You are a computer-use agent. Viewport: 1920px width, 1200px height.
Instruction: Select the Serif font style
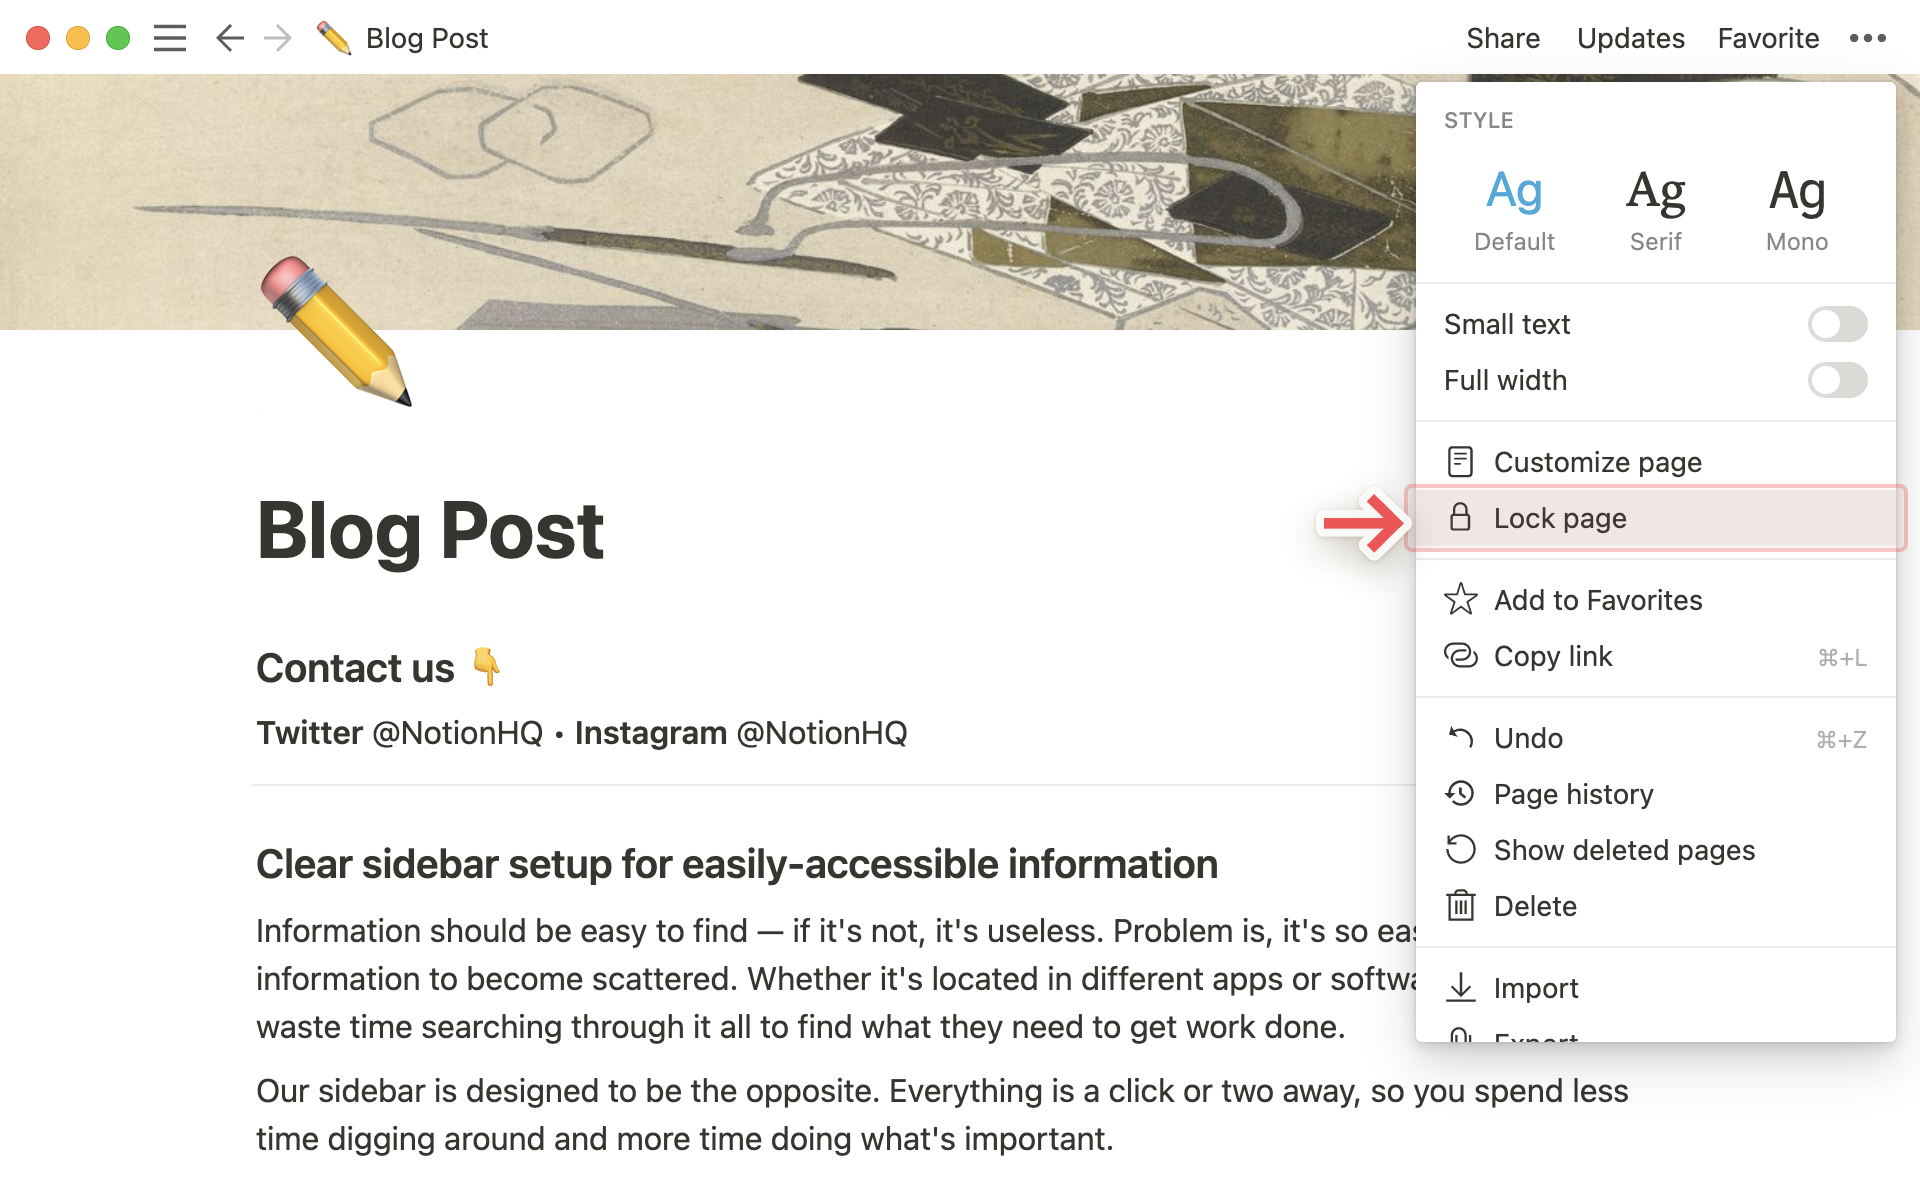click(x=1656, y=205)
